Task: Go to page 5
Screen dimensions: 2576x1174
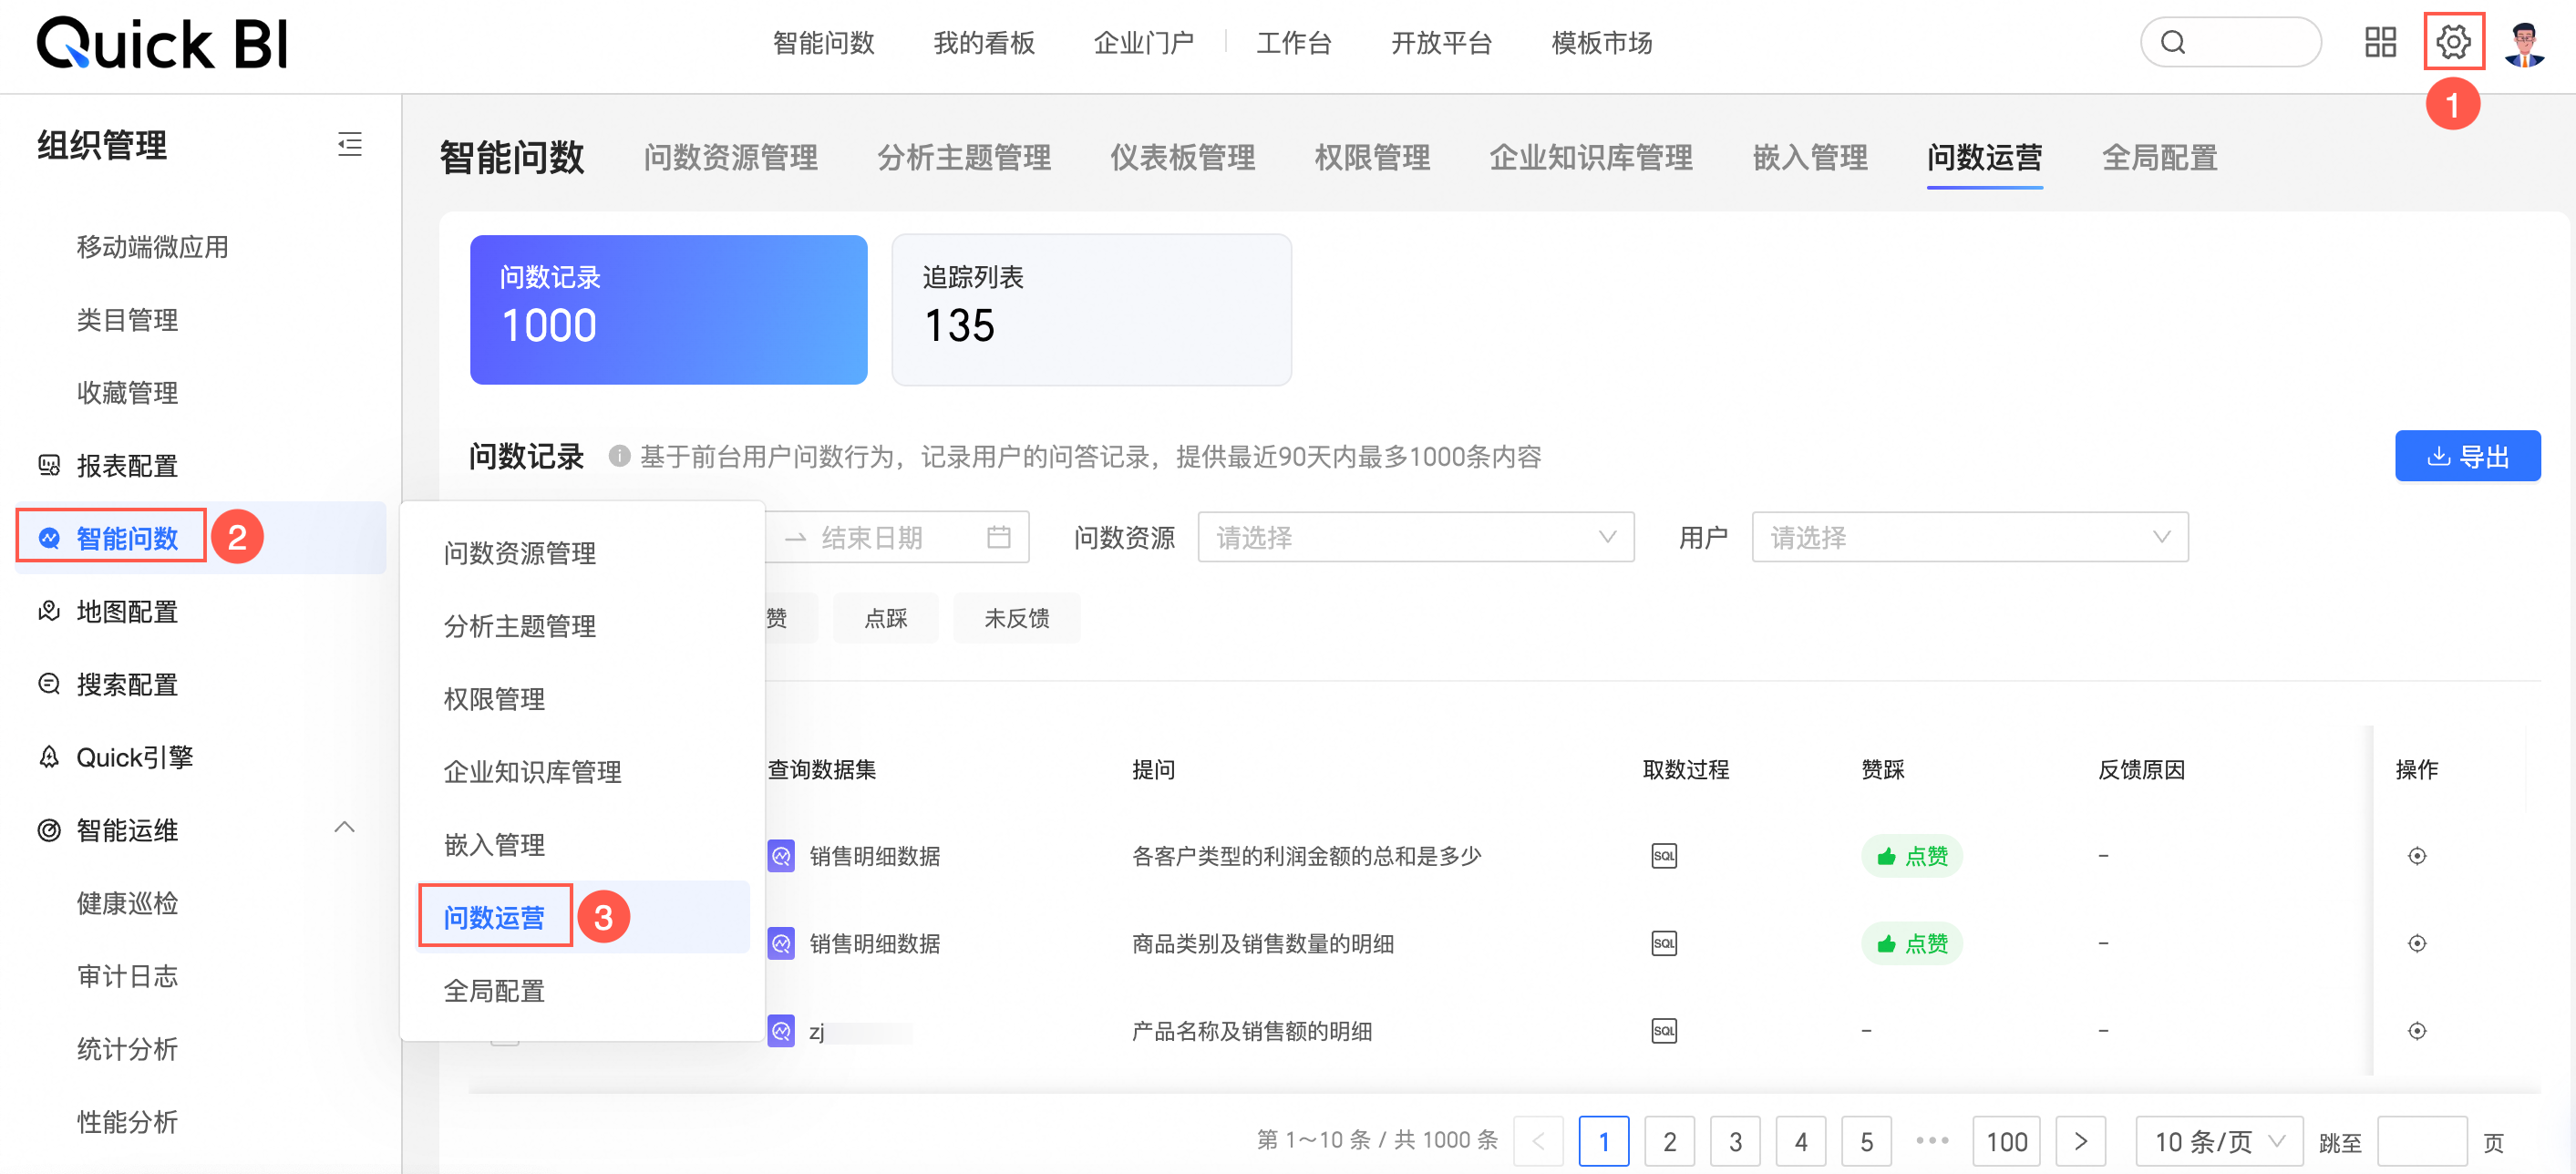Action: click(1866, 1141)
